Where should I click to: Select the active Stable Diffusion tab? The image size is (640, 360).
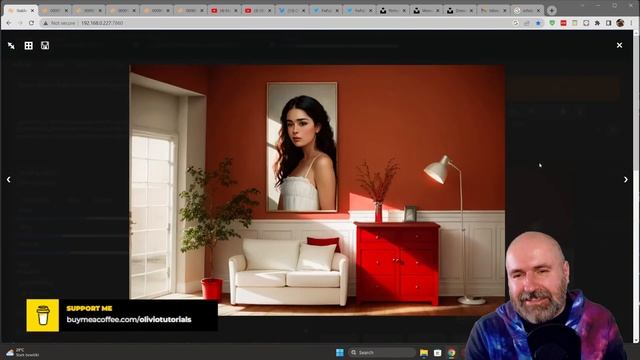point(20,11)
